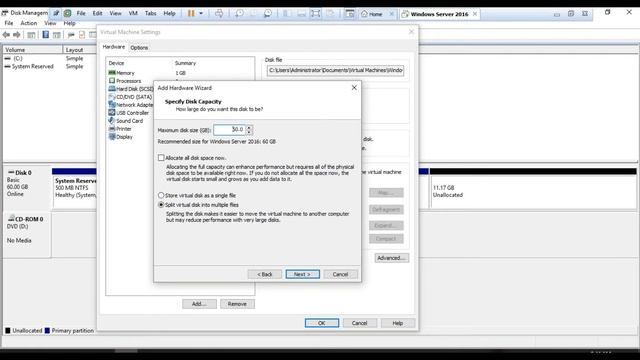Click OK in Virtual Machine Settings
This screenshot has width=640, height=360.
322,323
